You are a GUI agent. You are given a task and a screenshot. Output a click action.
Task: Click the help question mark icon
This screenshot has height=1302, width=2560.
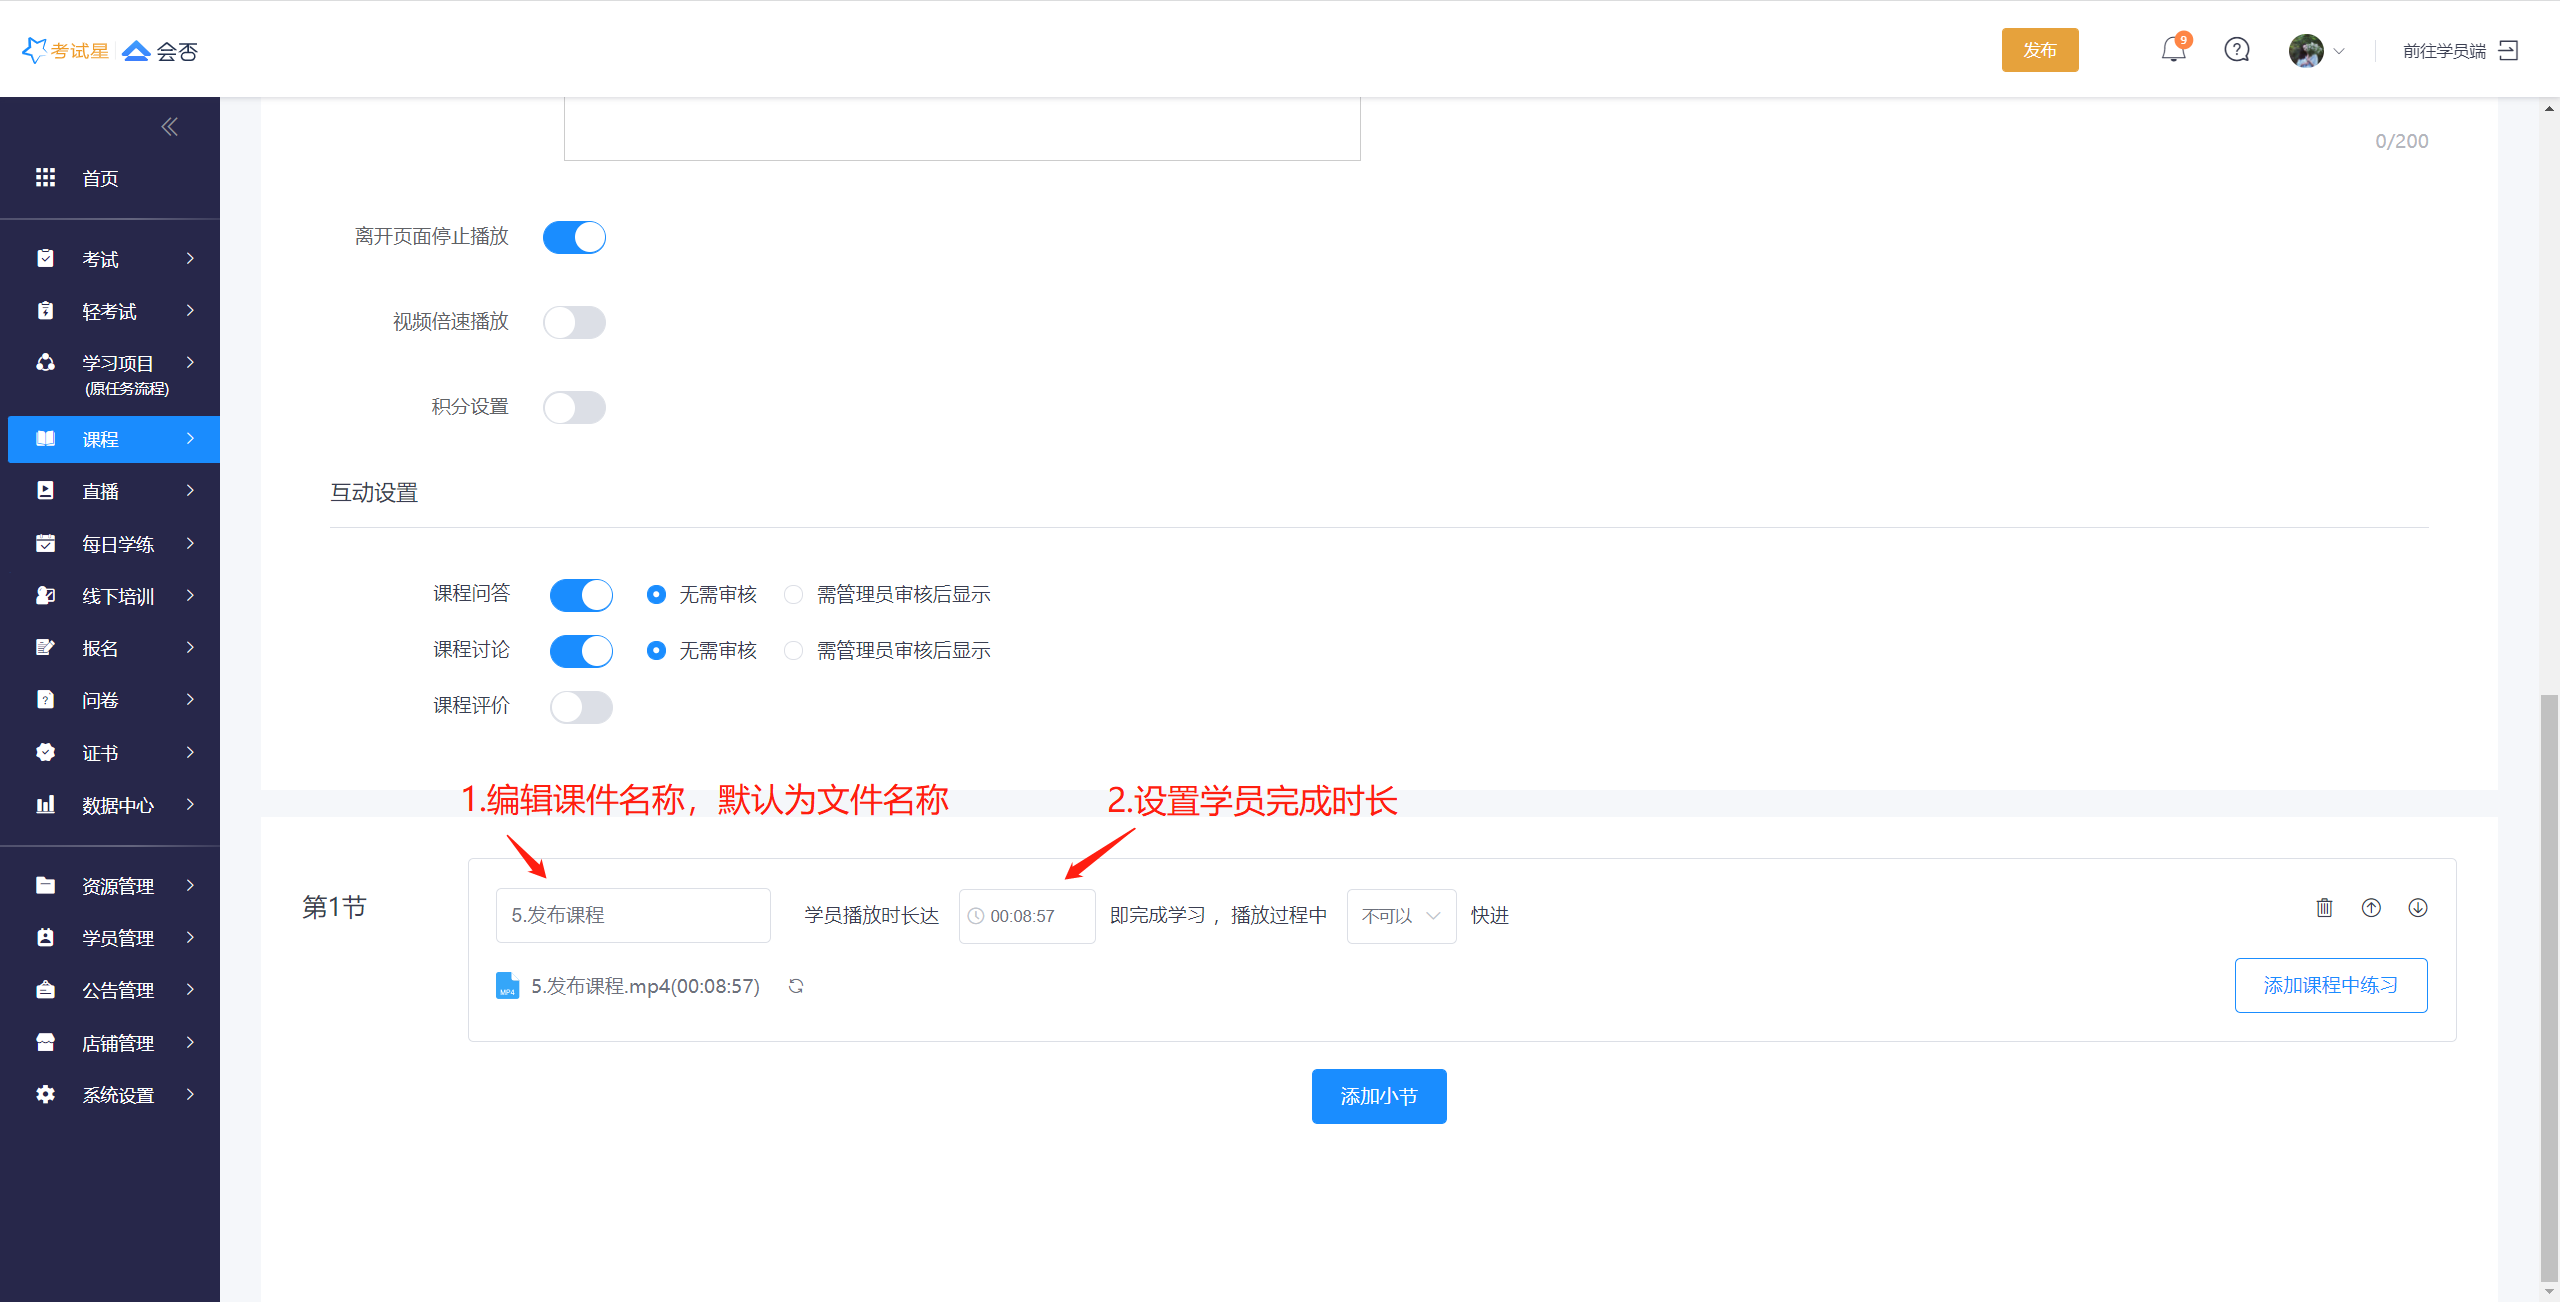2237,50
